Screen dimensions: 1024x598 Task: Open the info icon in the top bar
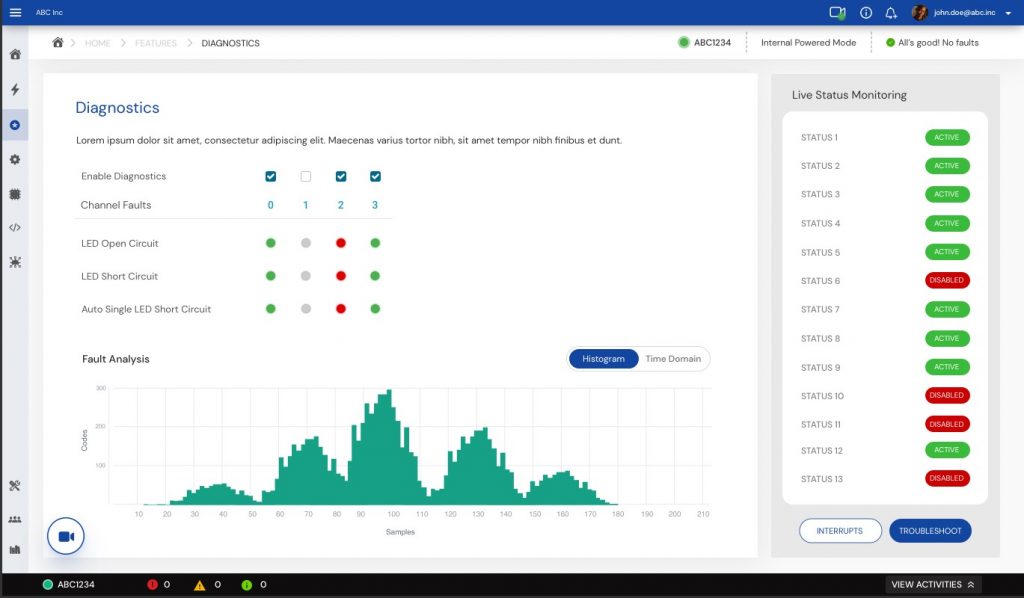coord(866,13)
